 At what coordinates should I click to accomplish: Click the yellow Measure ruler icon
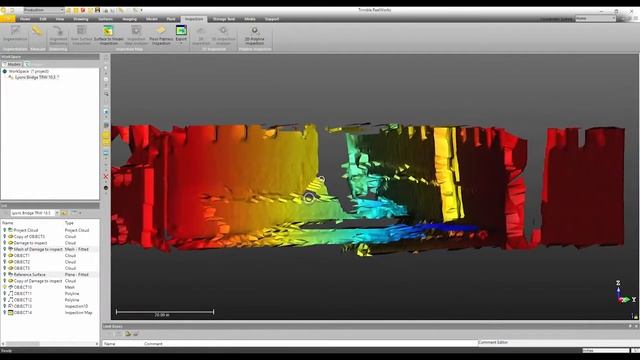tap(38, 31)
